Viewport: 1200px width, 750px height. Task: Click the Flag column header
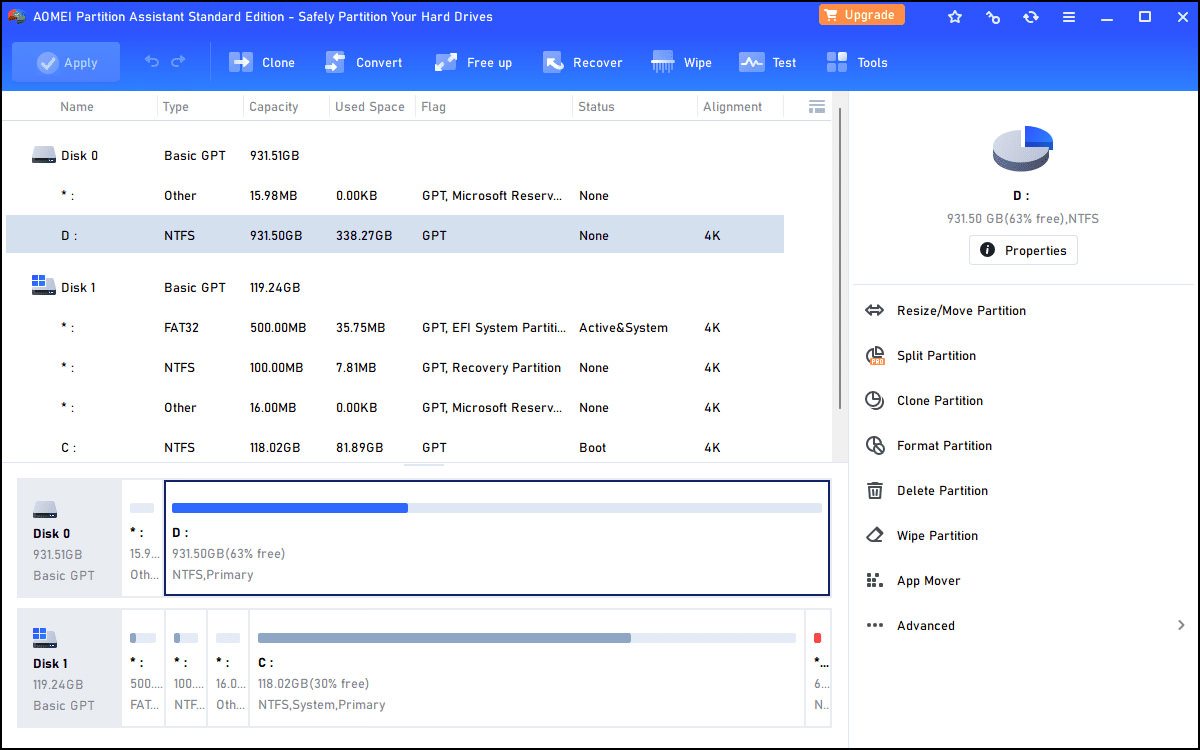pos(434,107)
